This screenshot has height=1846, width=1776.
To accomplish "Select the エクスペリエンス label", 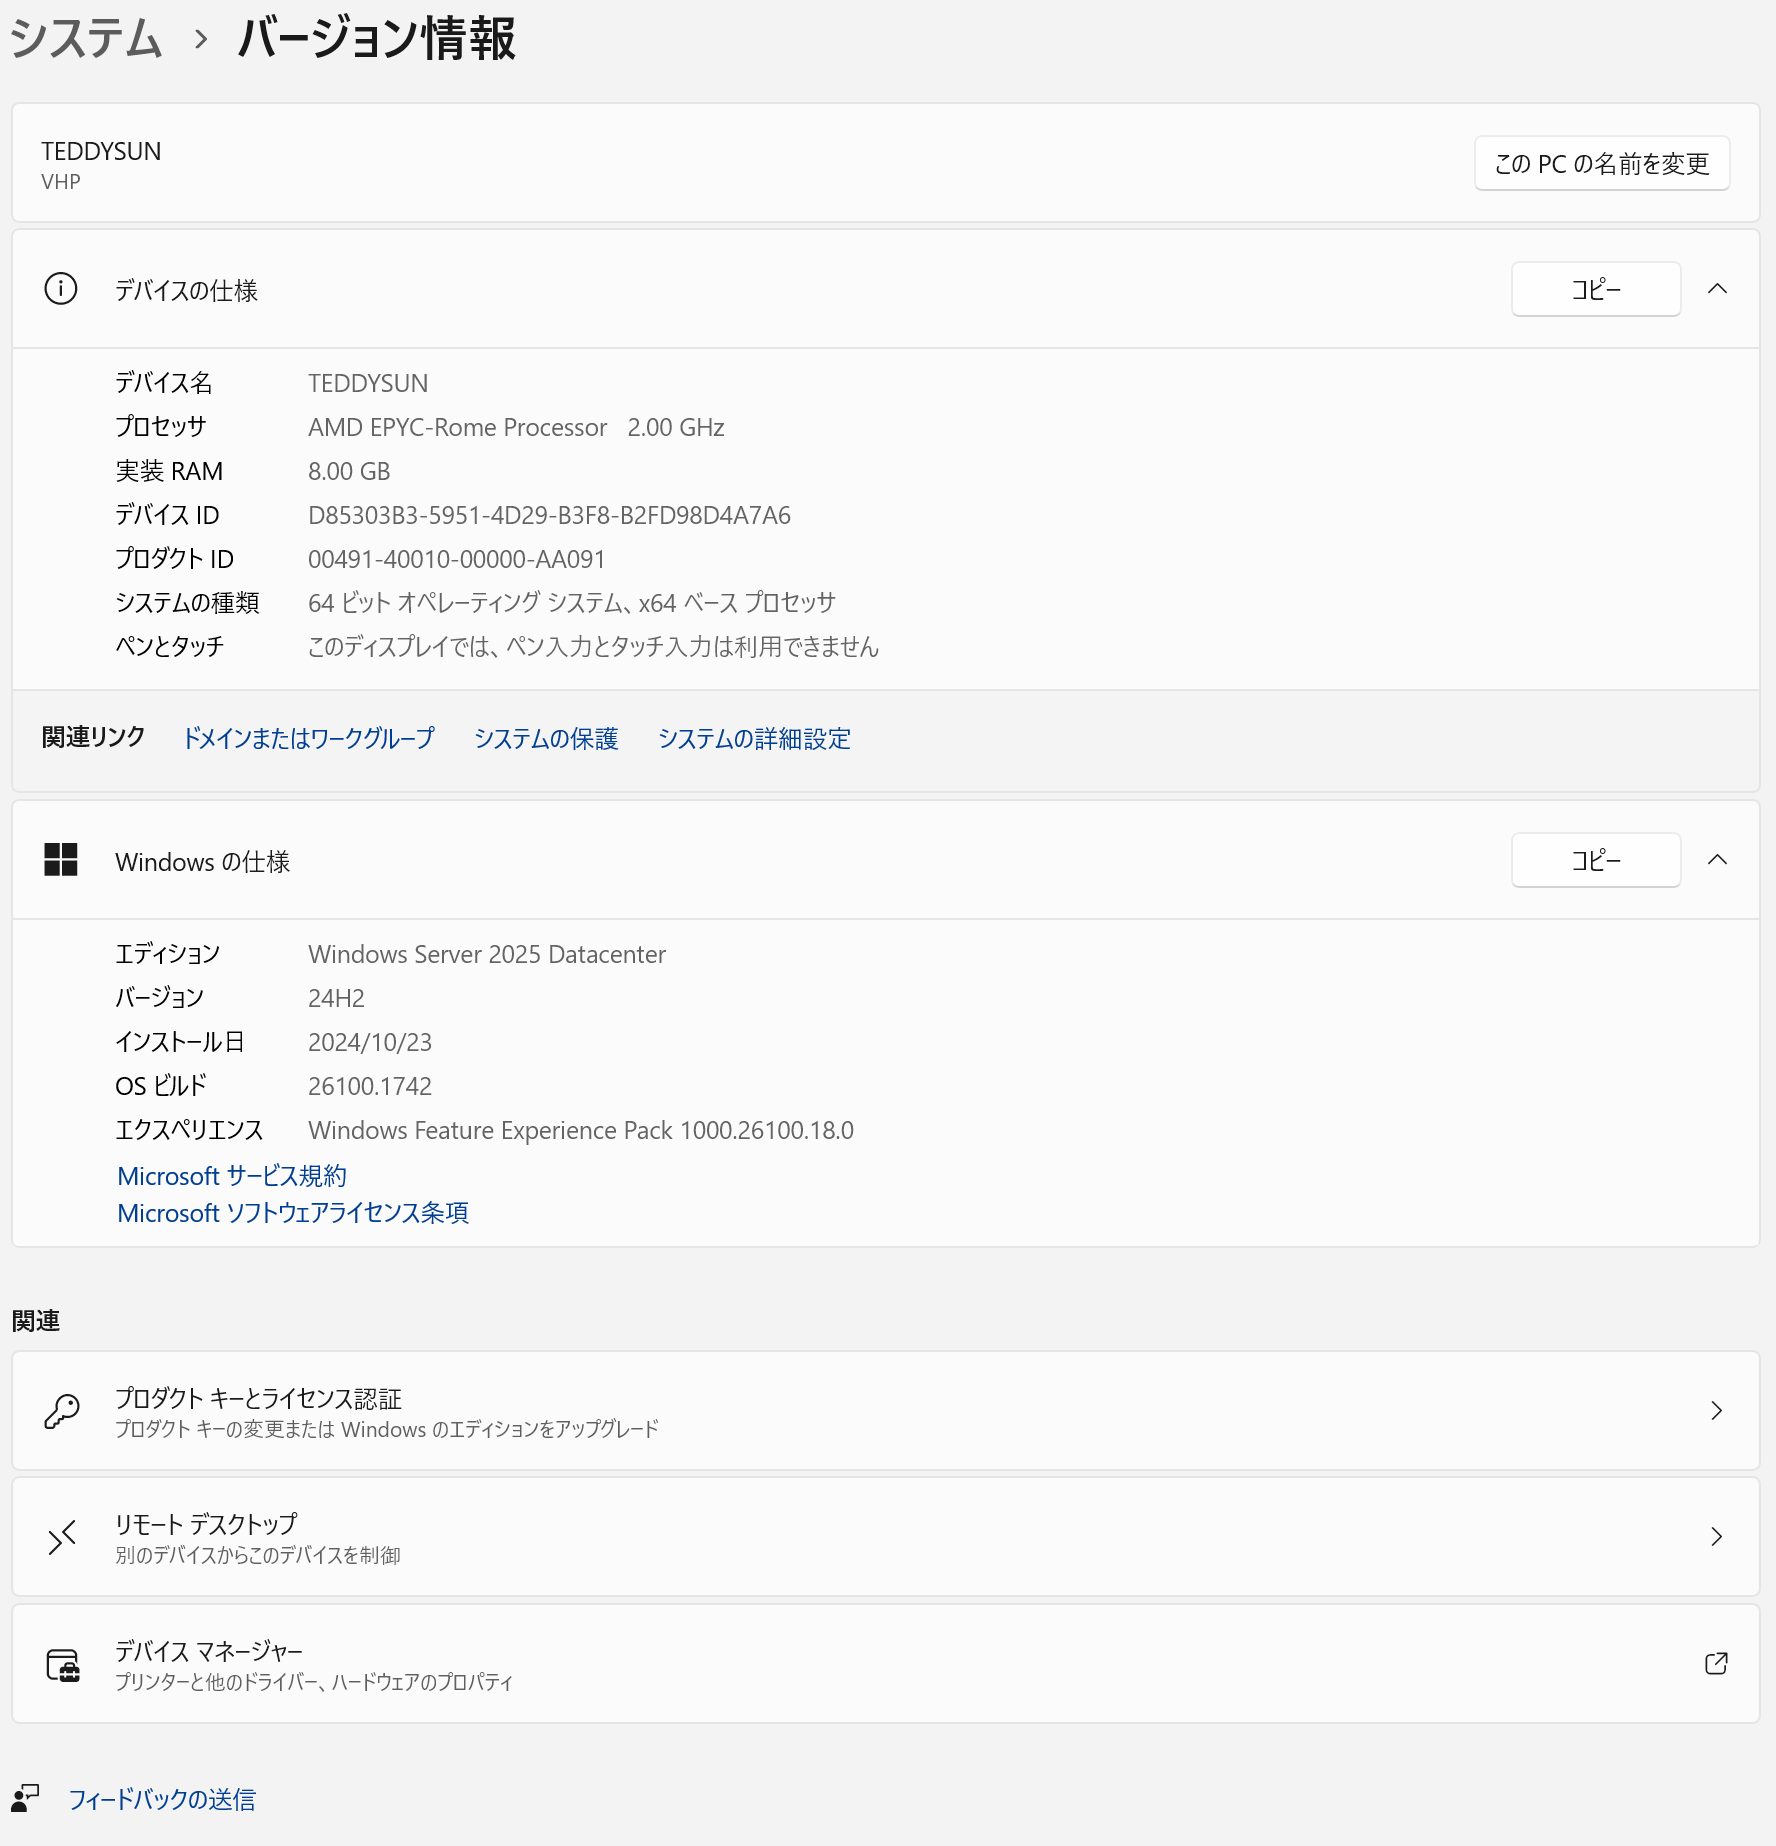I will point(189,1130).
